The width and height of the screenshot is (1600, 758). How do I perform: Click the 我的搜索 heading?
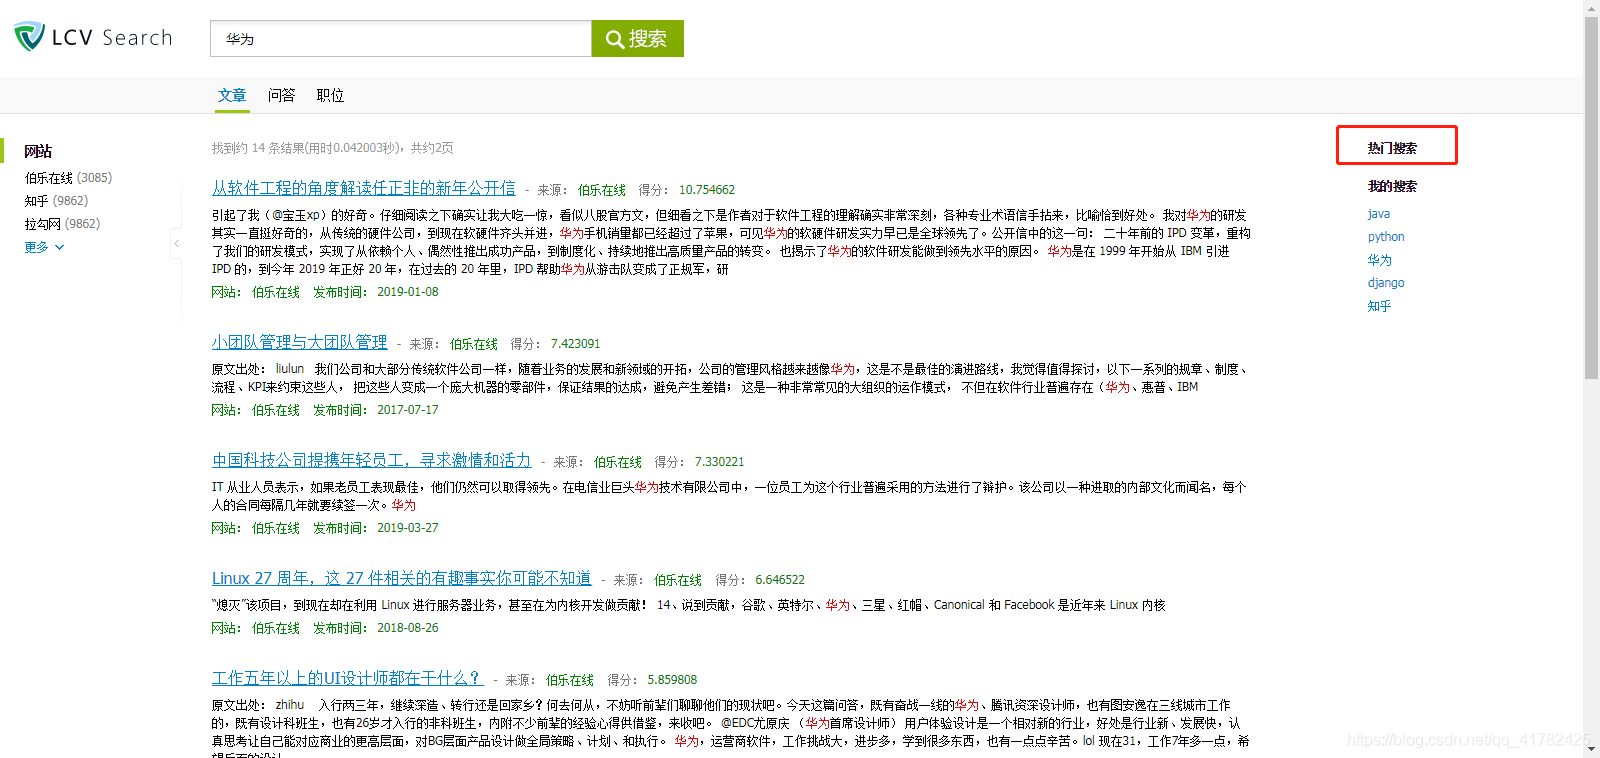click(1392, 186)
